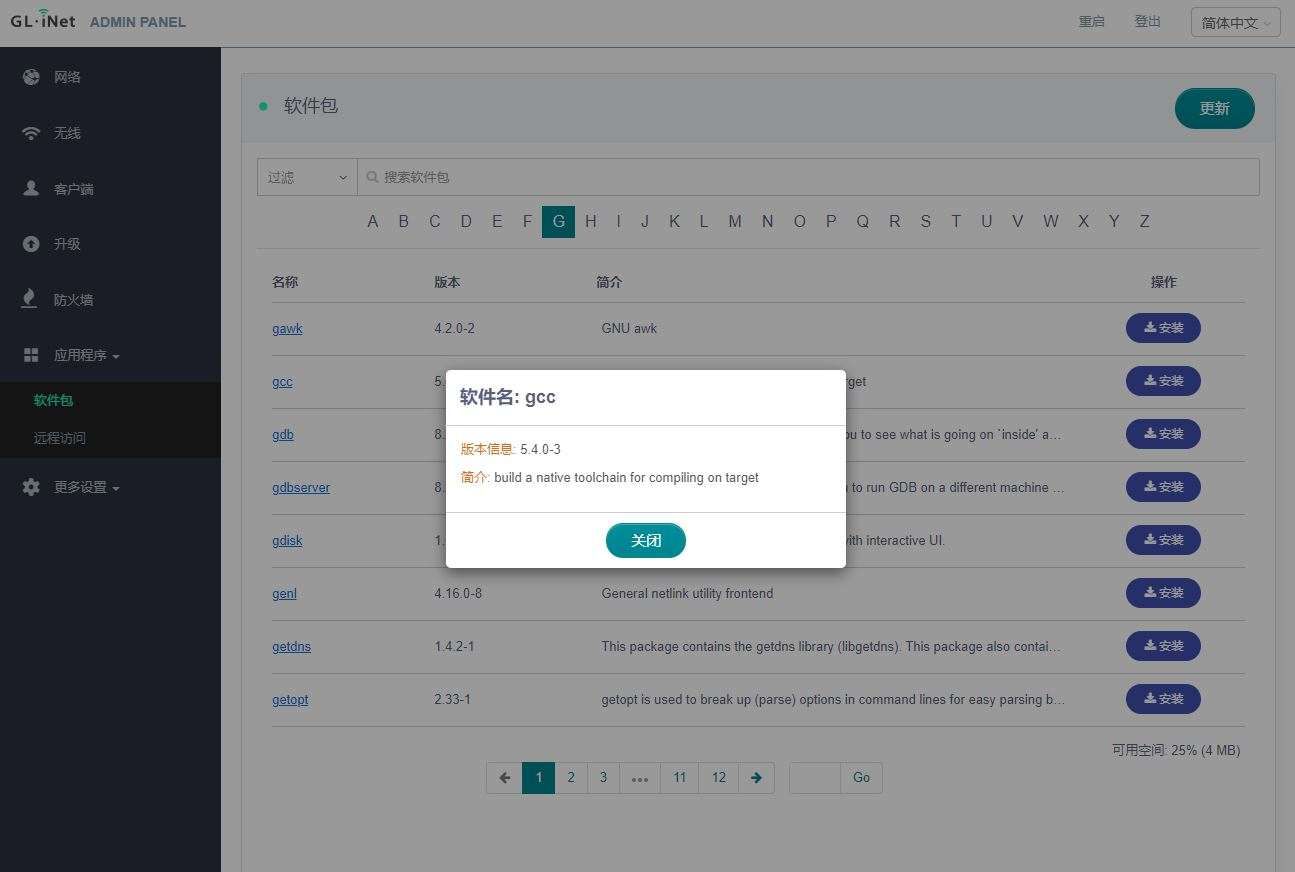Image resolution: width=1295 pixels, height=872 pixels.
Task: Open 远程访问 in the sidebar
Action: click(60, 438)
